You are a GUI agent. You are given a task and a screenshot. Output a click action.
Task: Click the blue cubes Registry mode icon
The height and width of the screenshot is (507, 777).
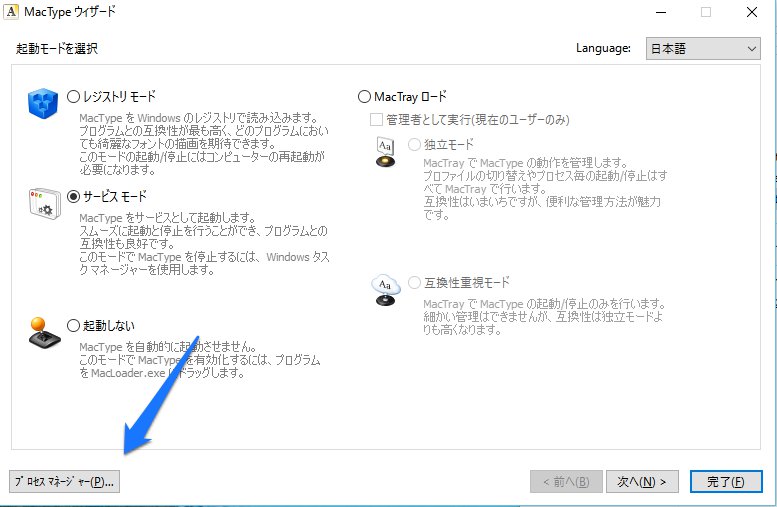(x=43, y=103)
